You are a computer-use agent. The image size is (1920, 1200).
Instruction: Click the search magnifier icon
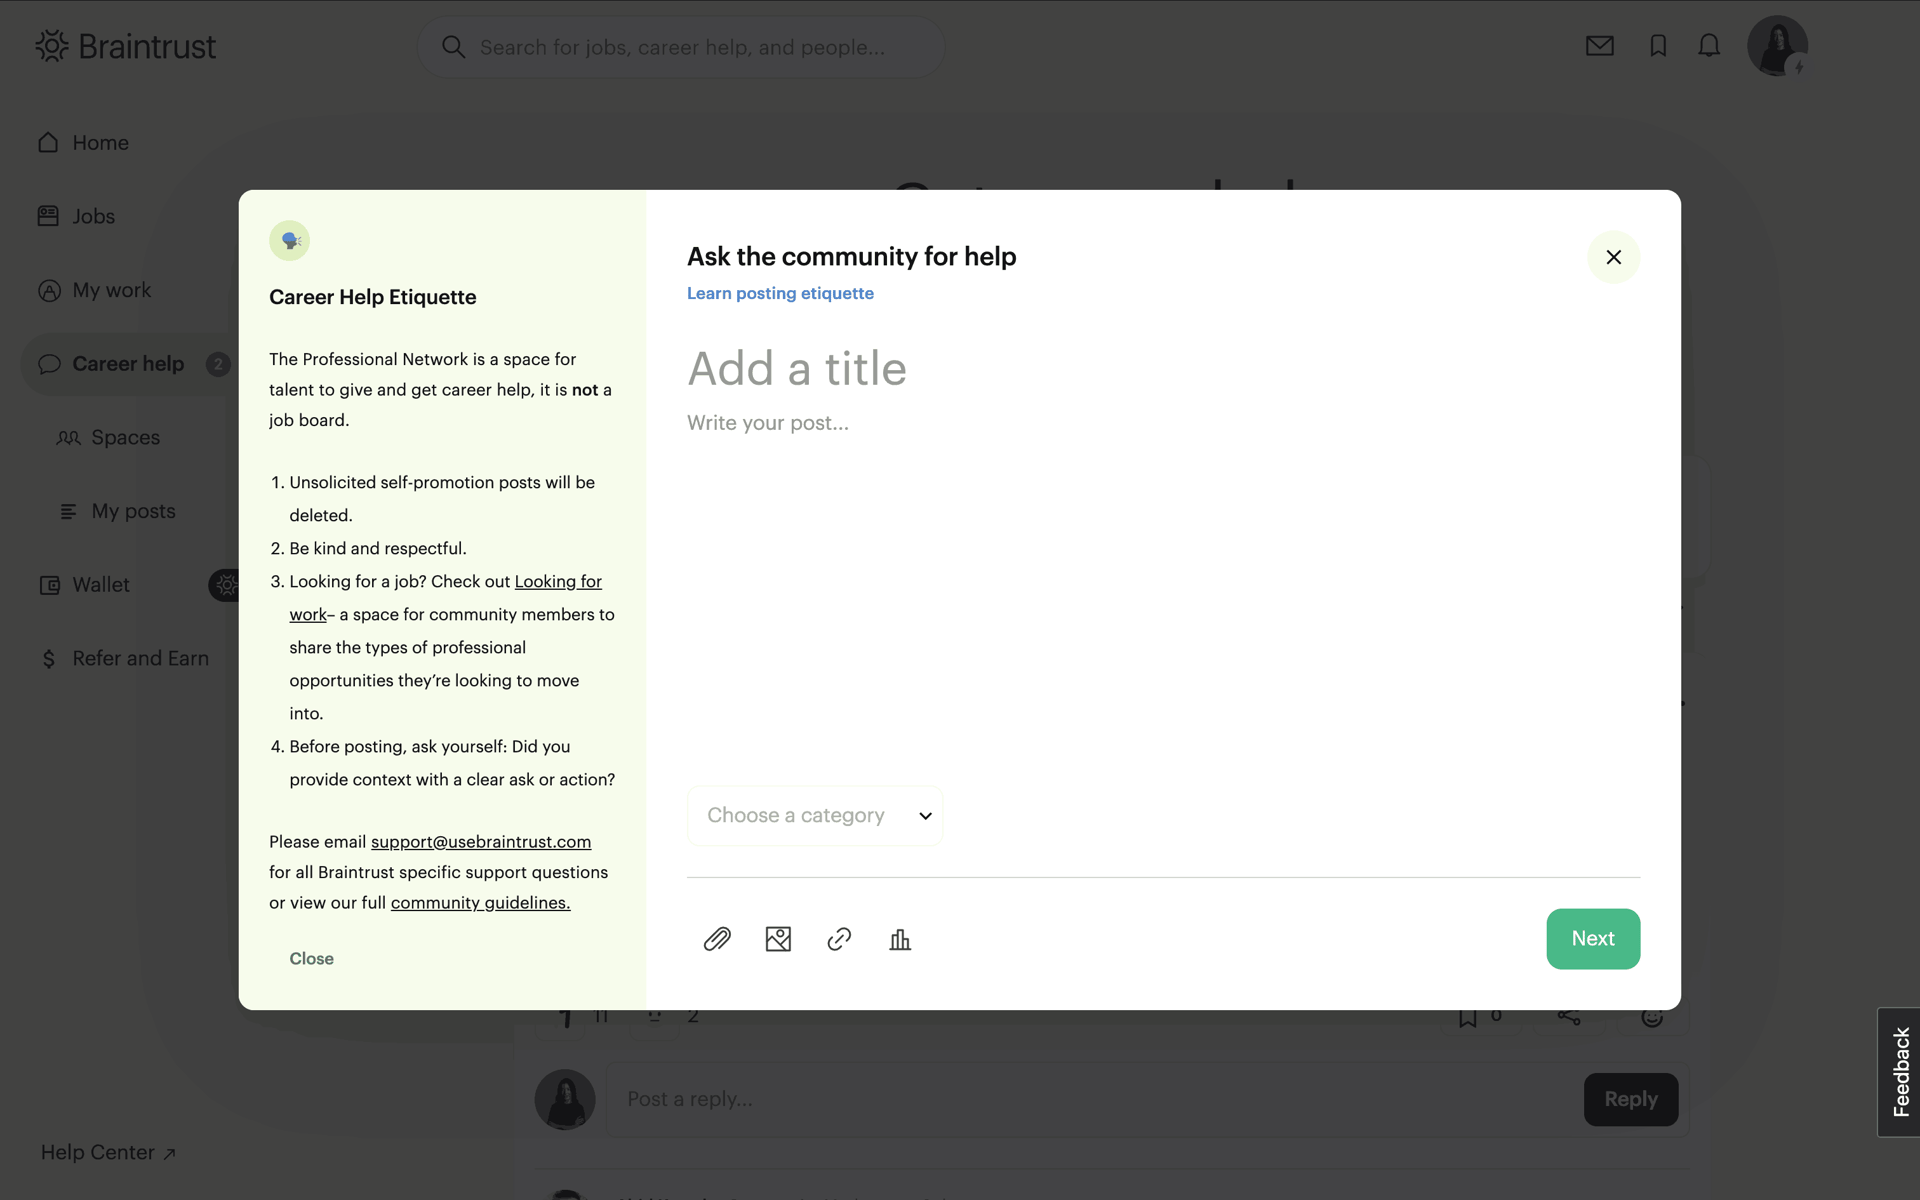coord(453,47)
